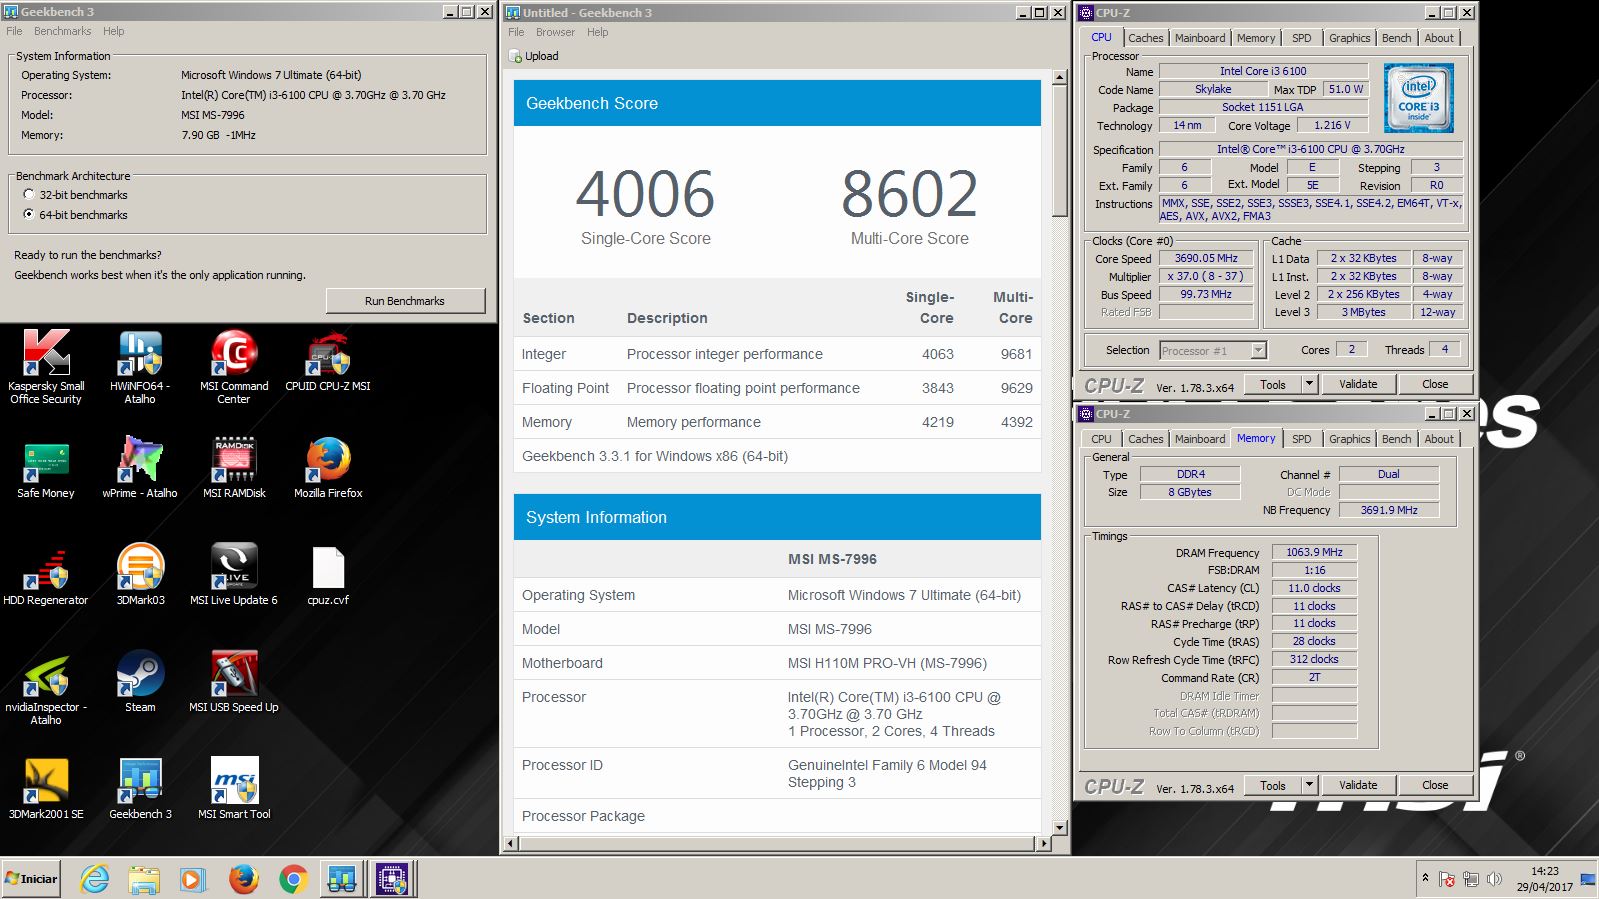Open Windows Media Player taskbar icon

193,879
